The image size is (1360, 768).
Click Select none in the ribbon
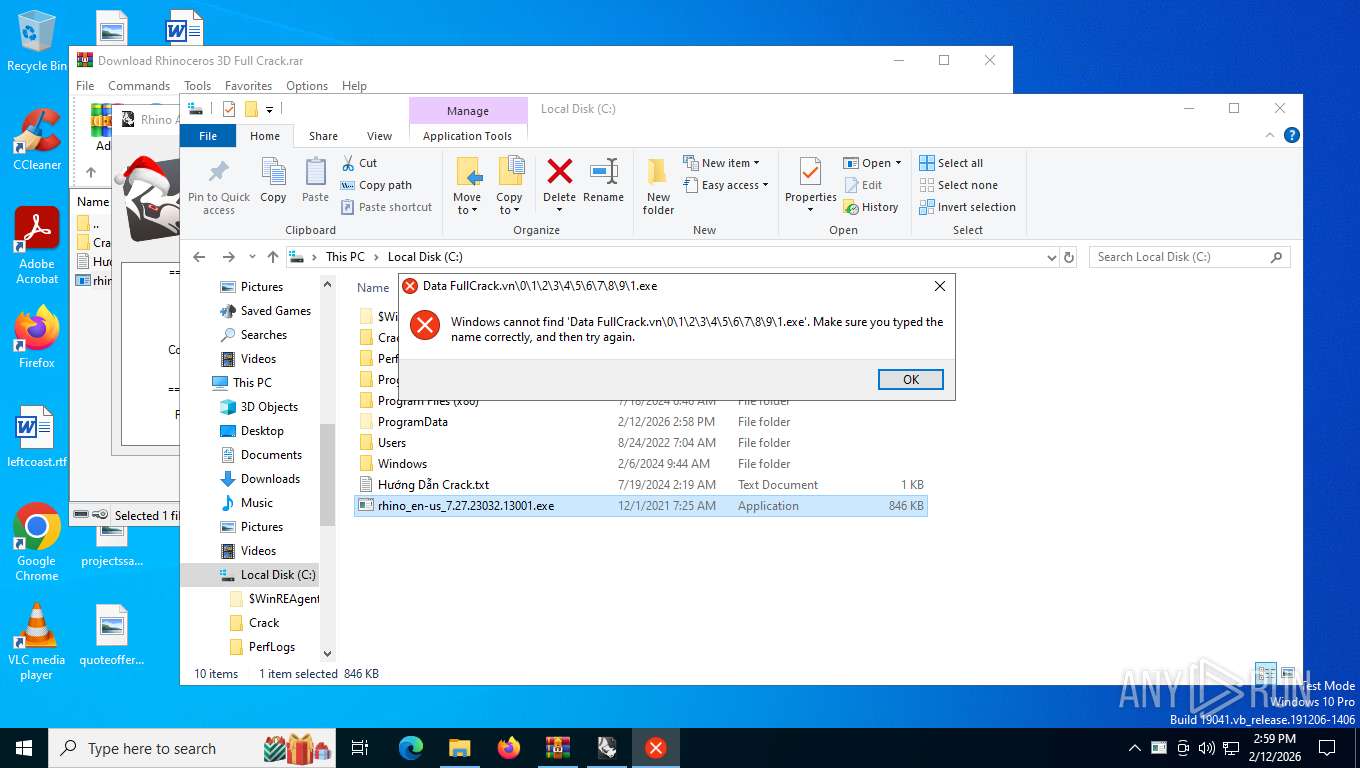(x=958, y=185)
